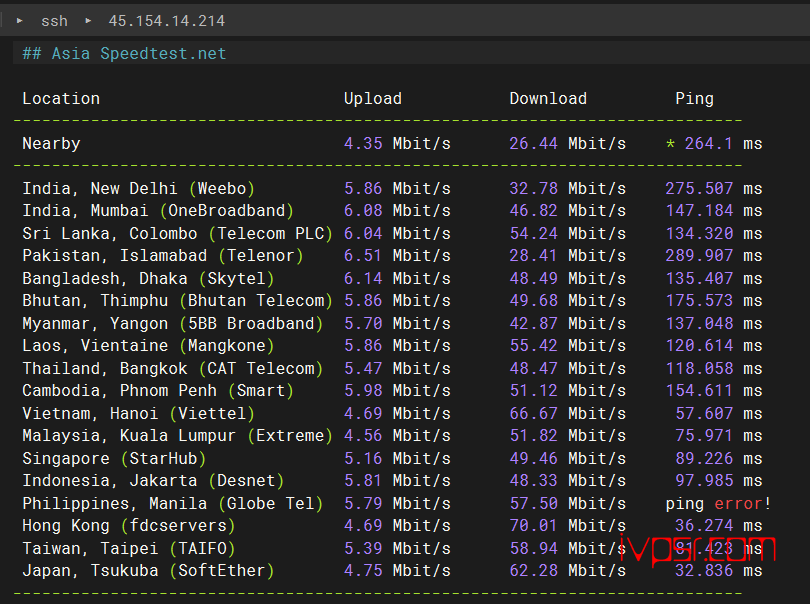Click Mumbai download 46.82
The width and height of the screenshot is (810, 604).
coord(534,210)
